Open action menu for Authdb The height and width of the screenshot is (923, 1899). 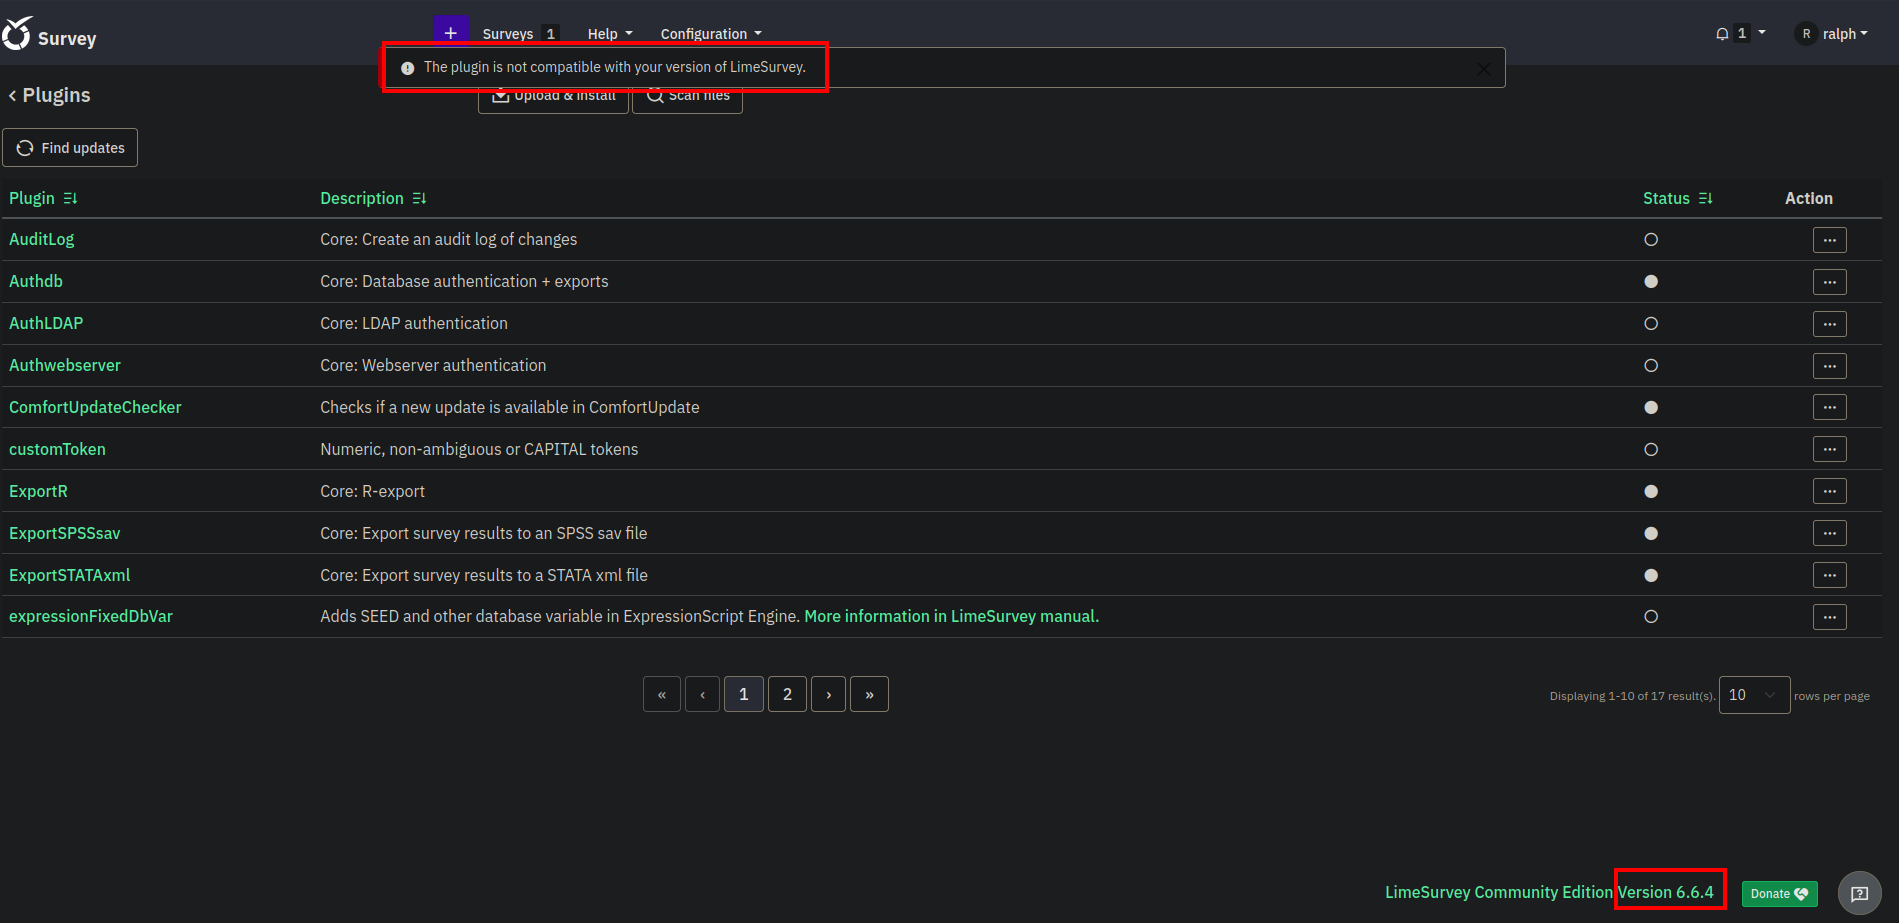1829,282
